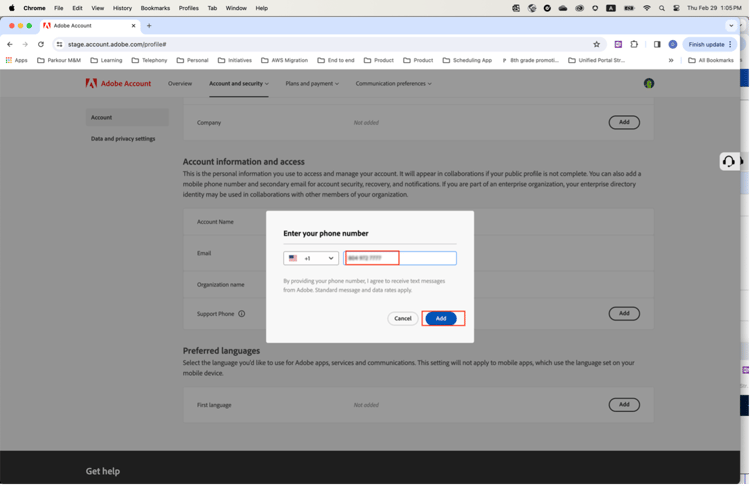Open a new browser tab
This screenshot has height=486, width=750.
(149, 26)
